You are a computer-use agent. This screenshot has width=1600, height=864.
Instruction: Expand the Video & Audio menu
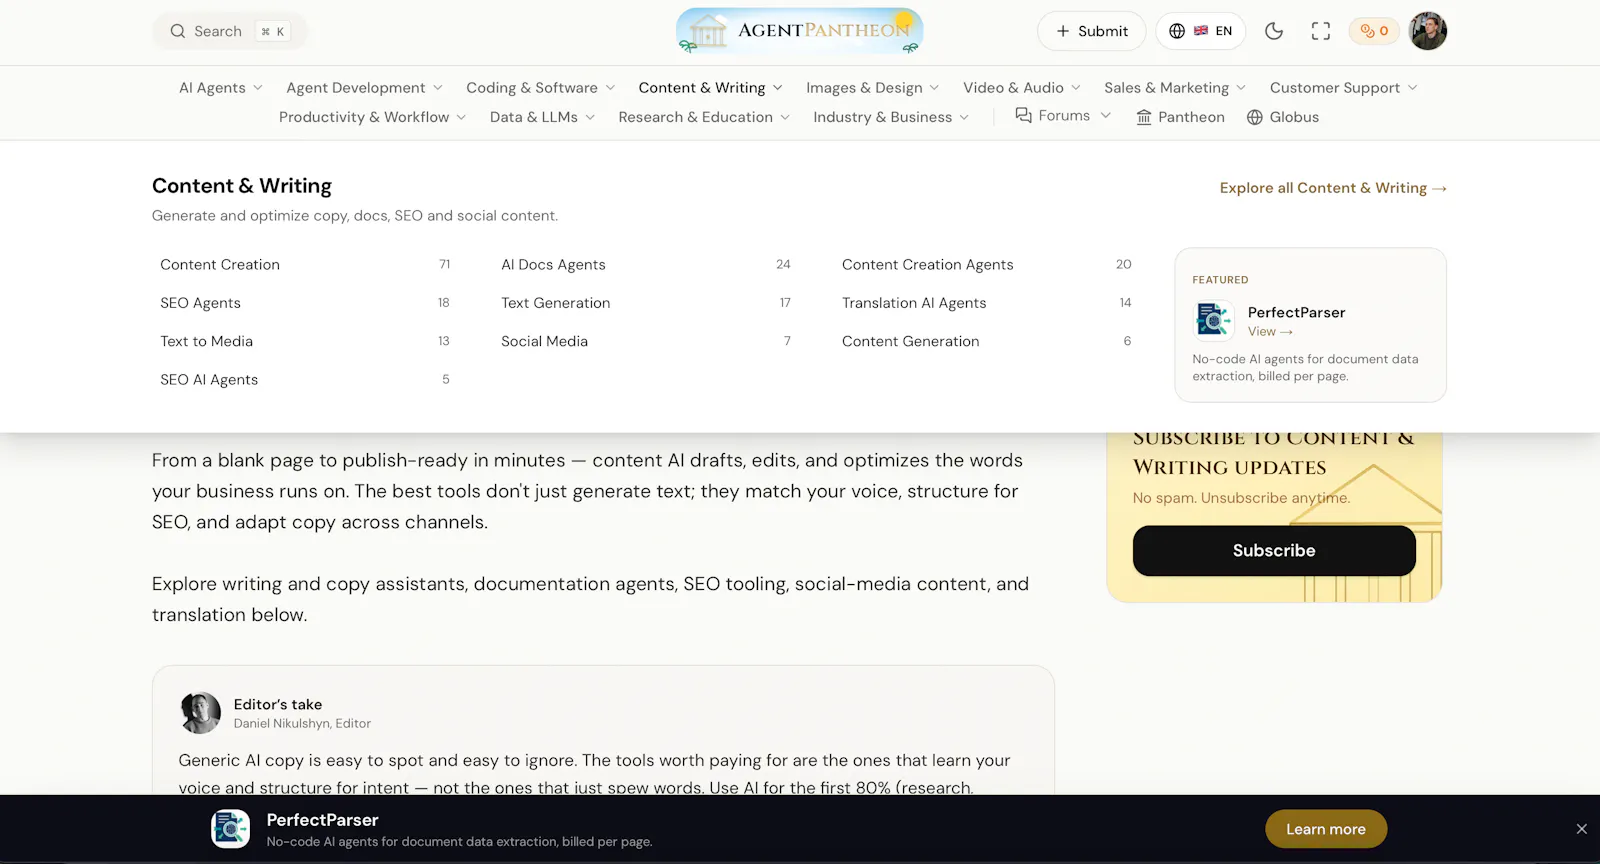click(x=1021, y=88)
